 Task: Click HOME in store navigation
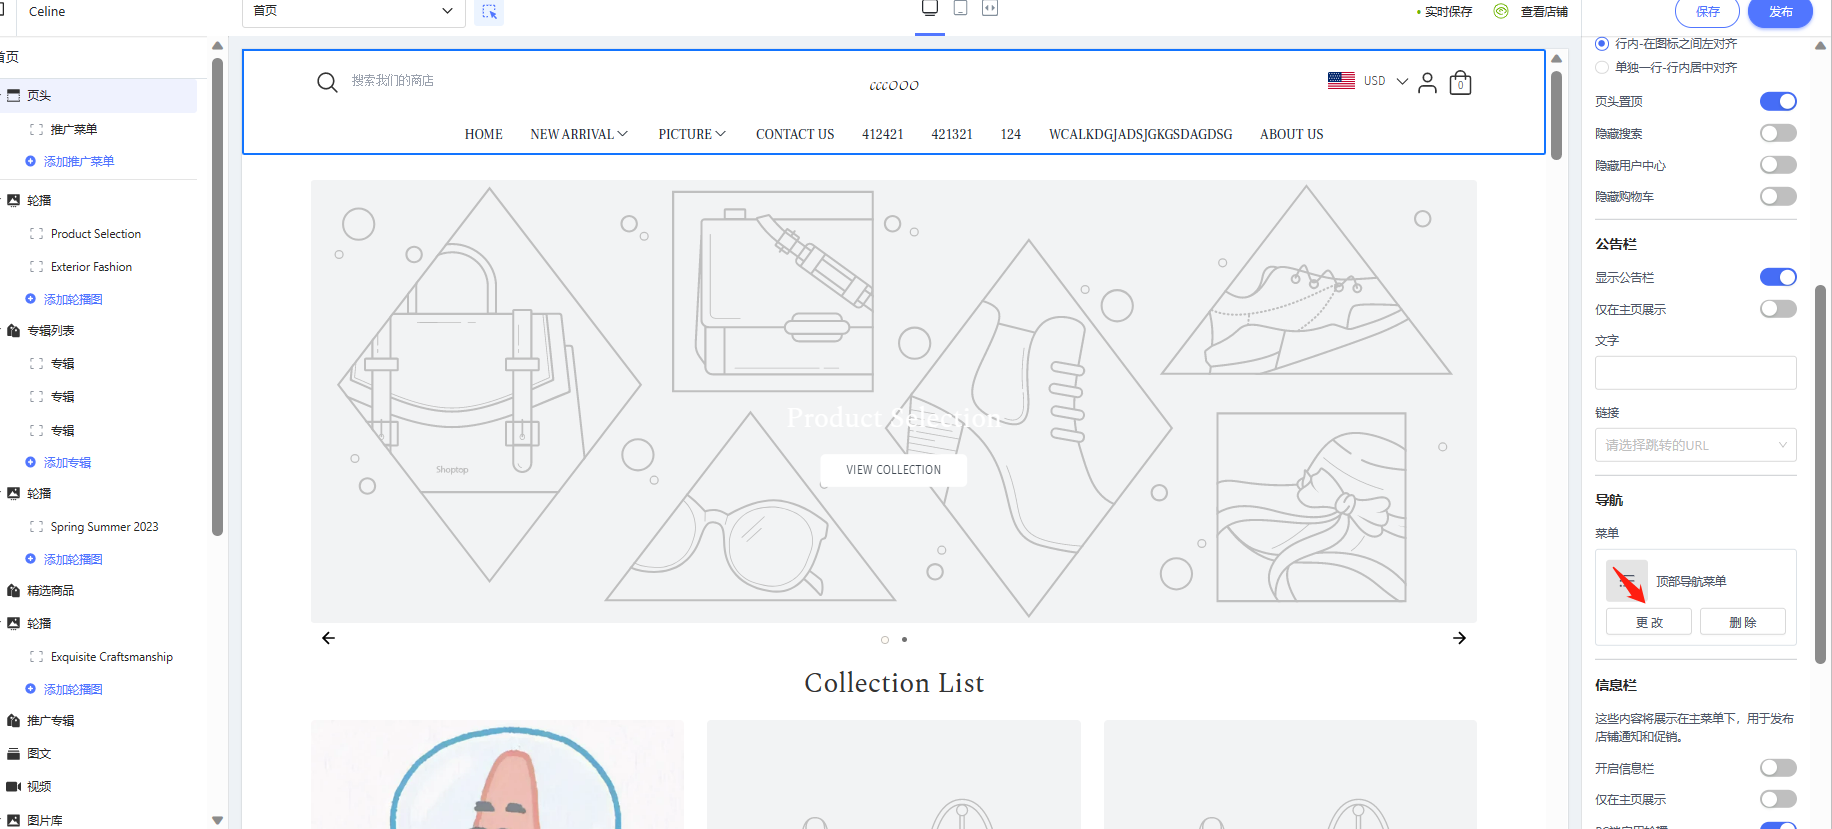[484, 134]
